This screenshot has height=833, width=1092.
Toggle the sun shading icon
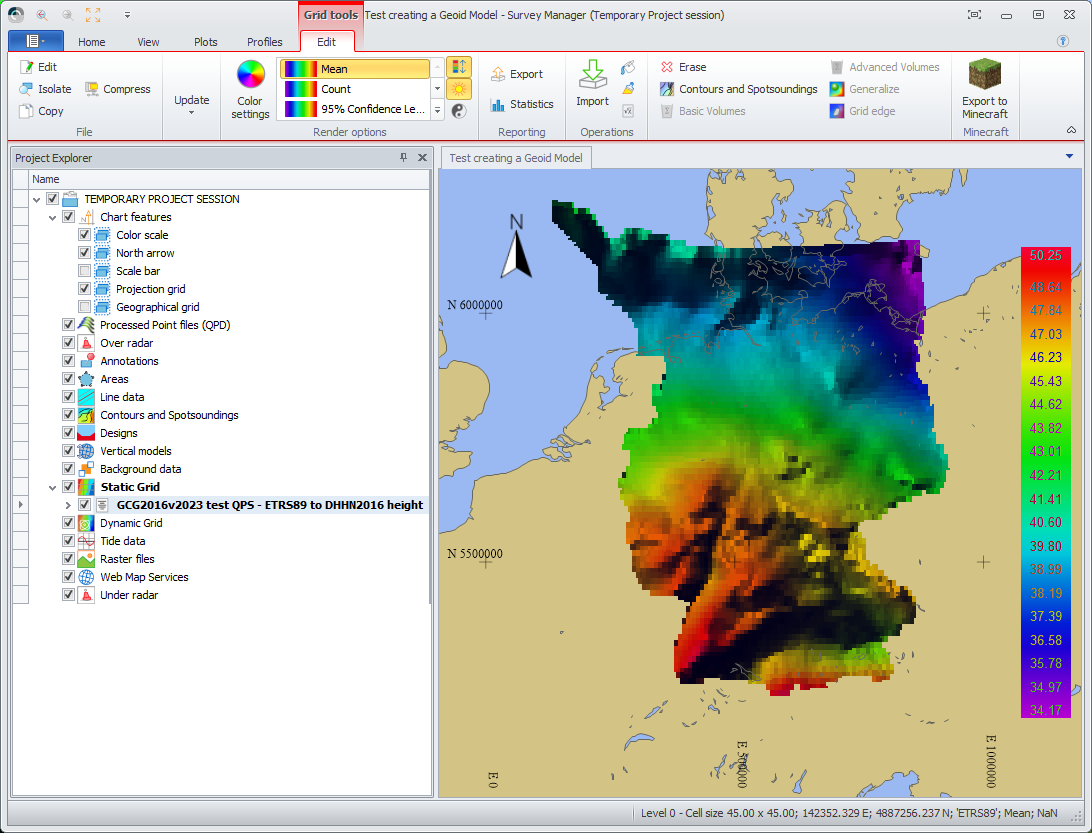459,89
